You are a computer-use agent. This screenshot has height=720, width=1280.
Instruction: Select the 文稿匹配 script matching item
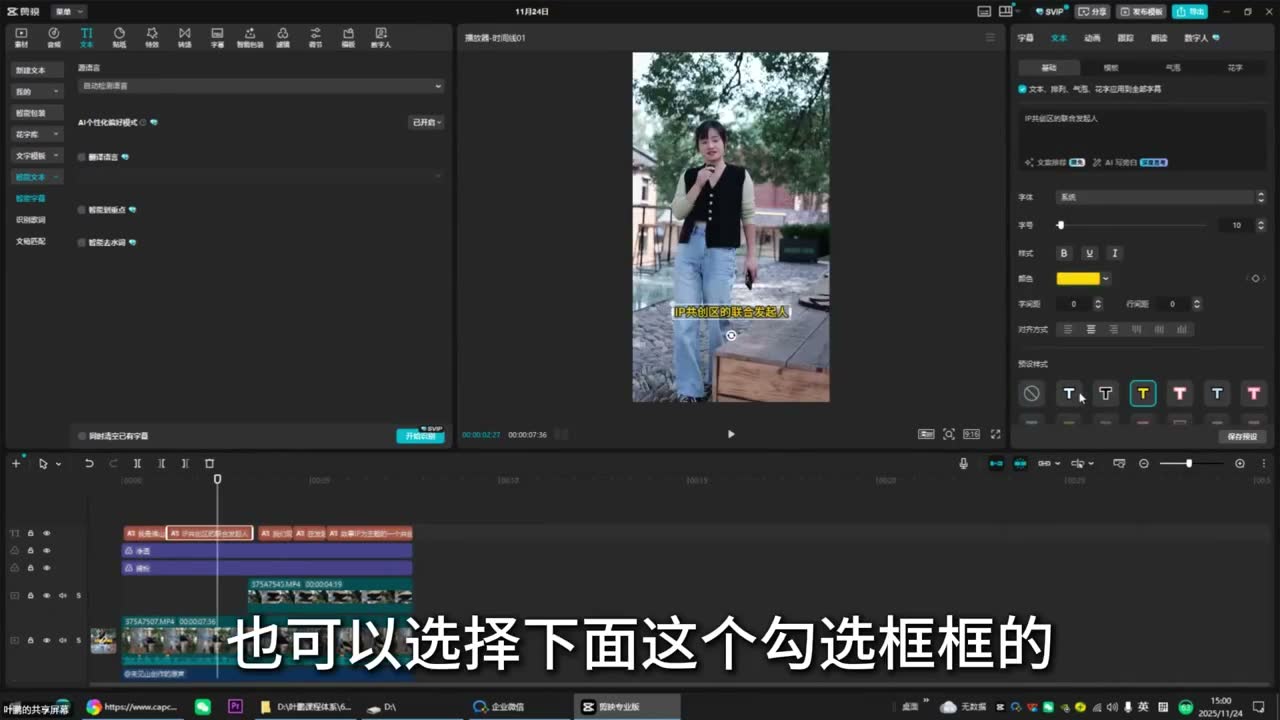(31, 241)
